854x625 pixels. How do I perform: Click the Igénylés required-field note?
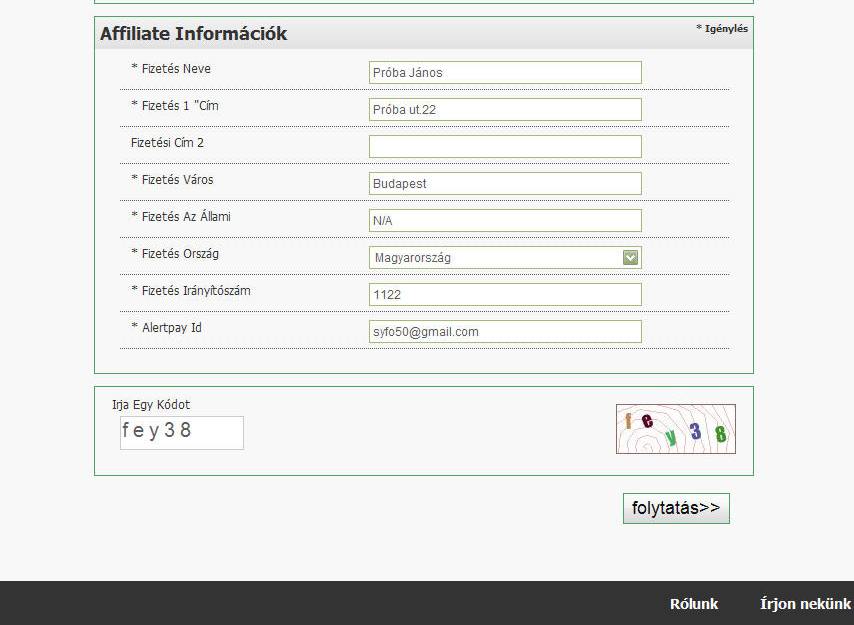pos(722,29)
